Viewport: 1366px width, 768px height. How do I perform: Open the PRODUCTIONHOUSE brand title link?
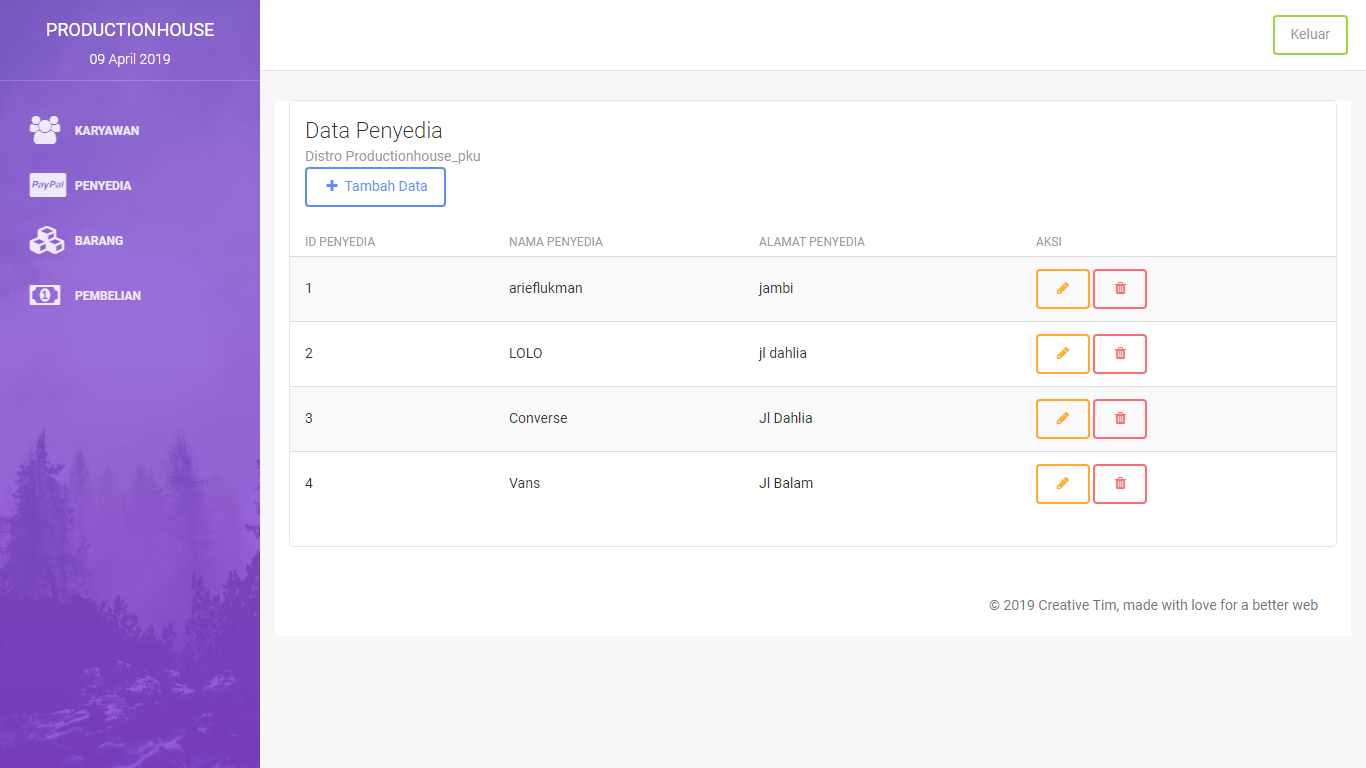(130, 30)
